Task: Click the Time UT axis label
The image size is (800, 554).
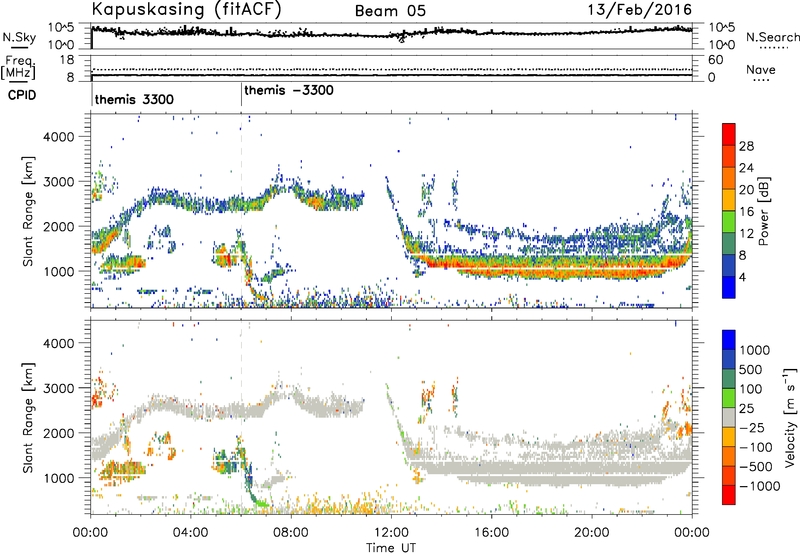Action: 391,547
